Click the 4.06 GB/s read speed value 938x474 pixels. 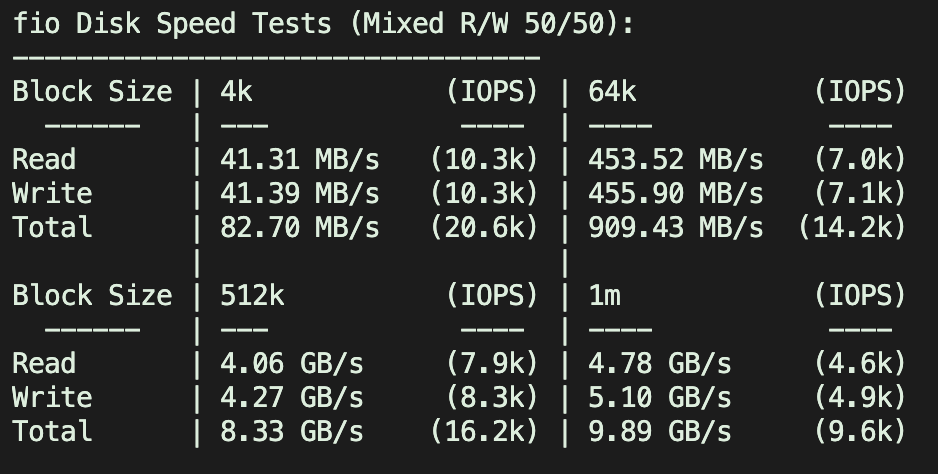291,364
